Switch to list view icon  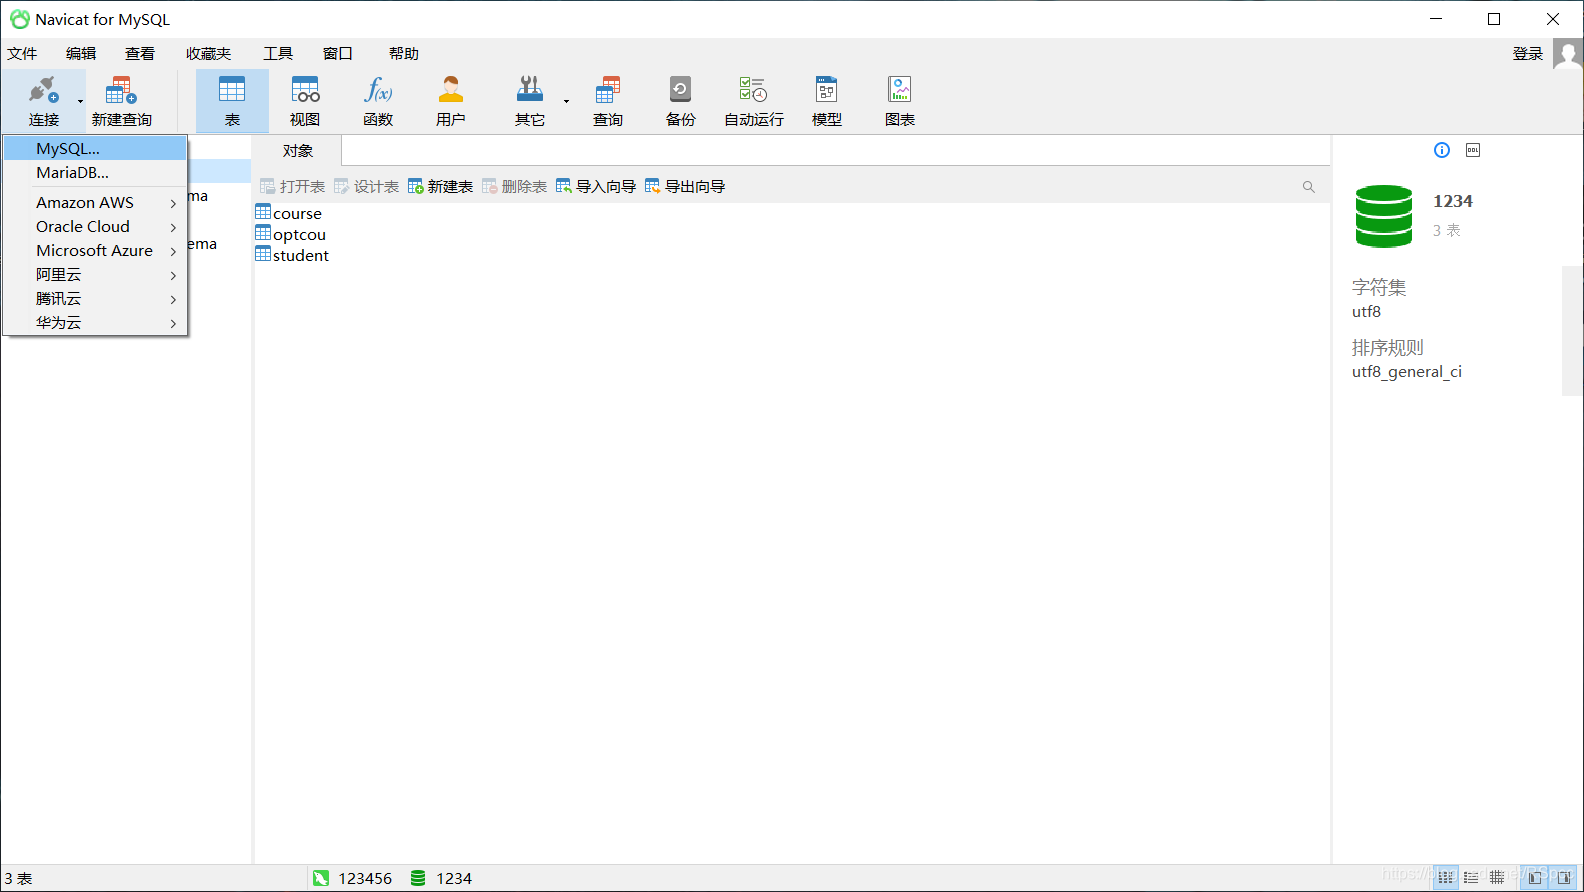point(1445,877)
